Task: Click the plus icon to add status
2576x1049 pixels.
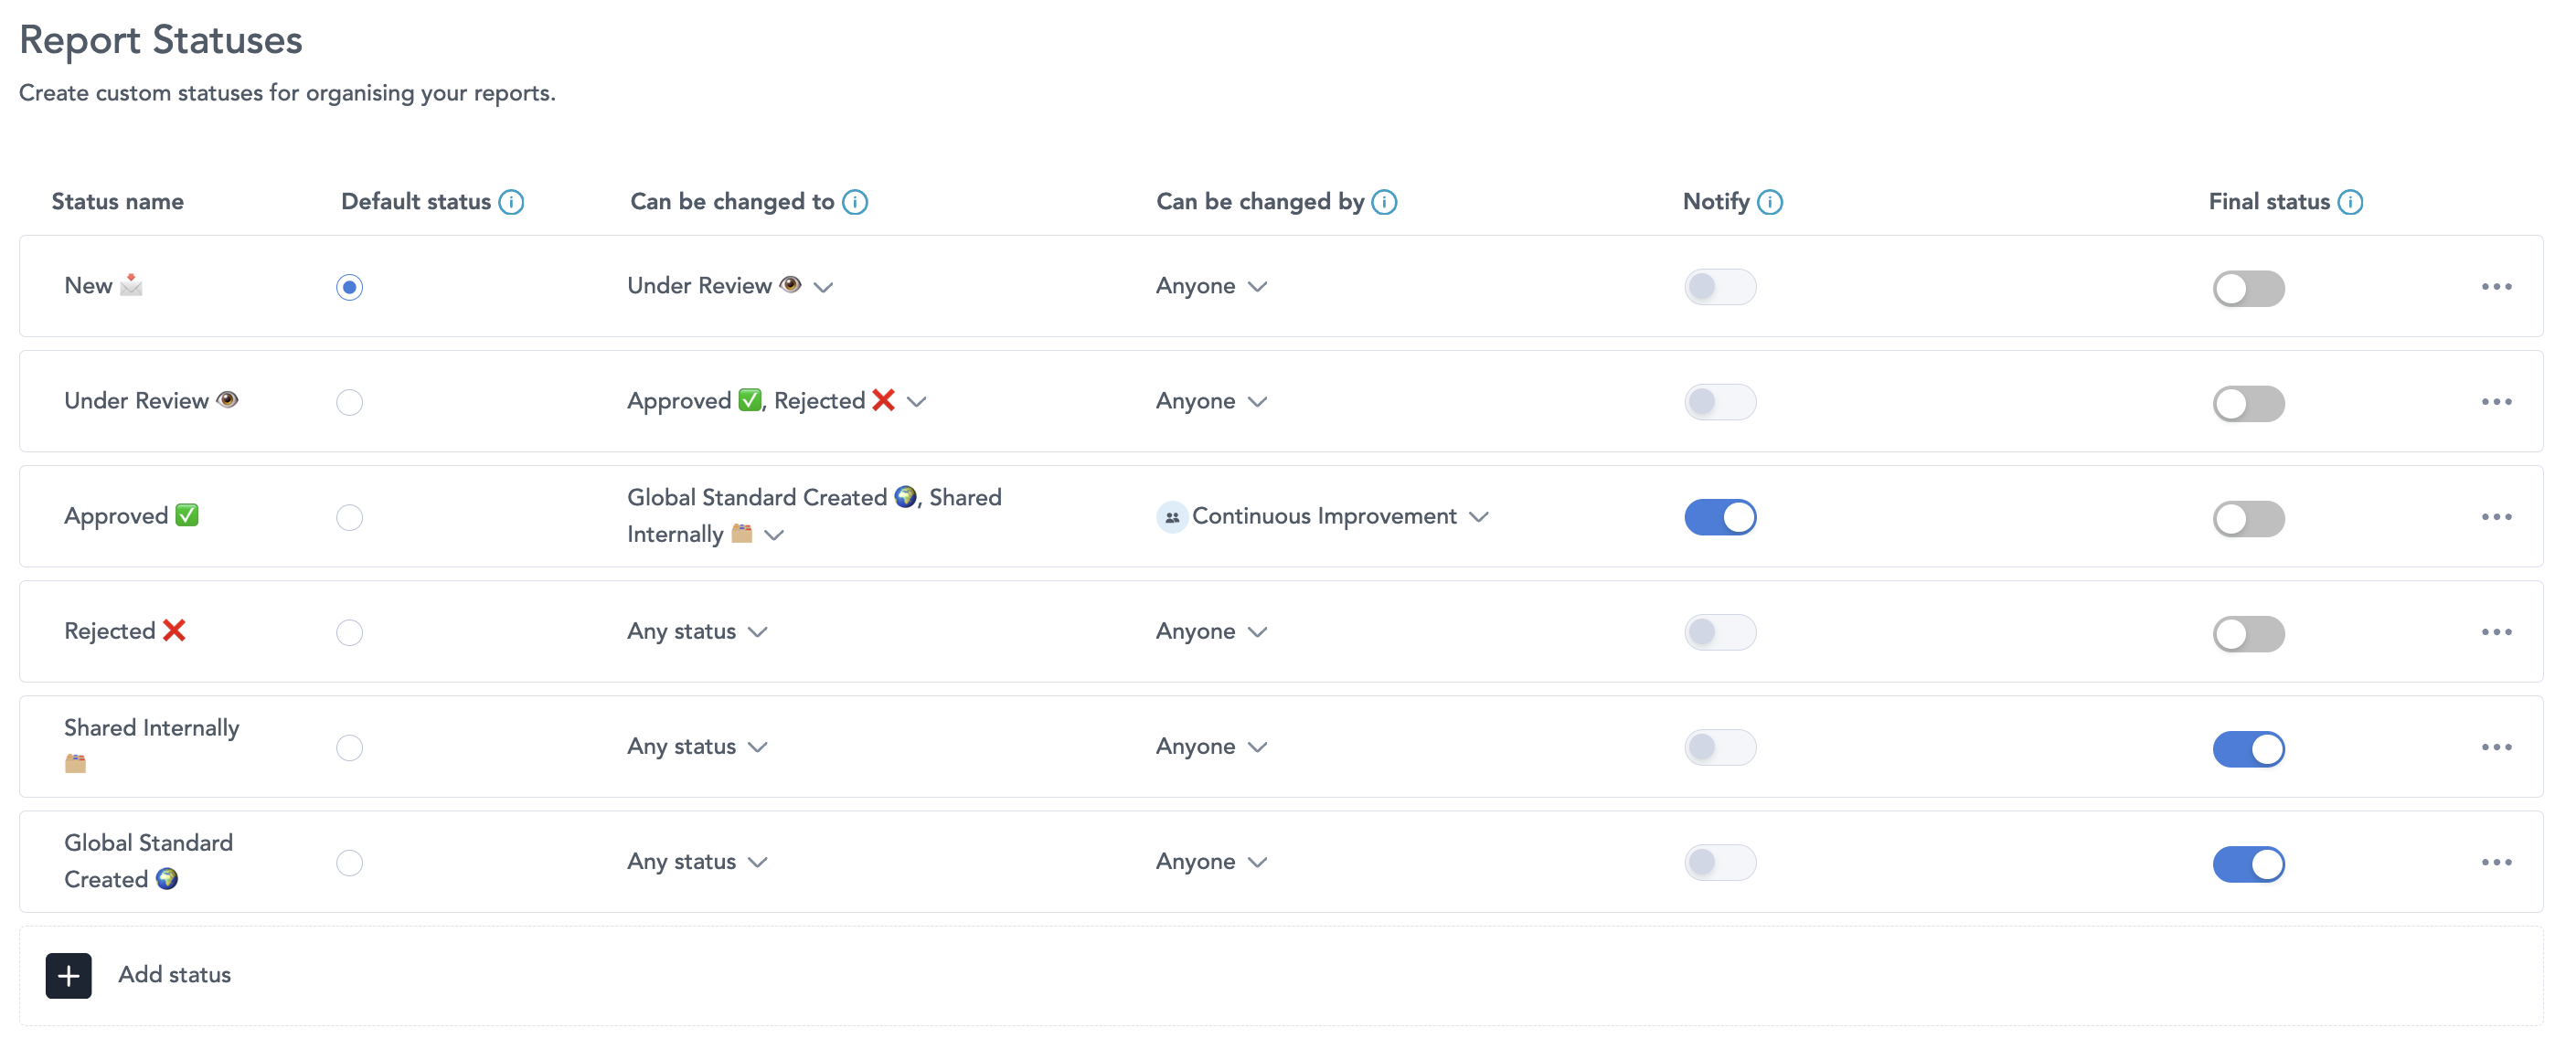Action: click(68, 975)
